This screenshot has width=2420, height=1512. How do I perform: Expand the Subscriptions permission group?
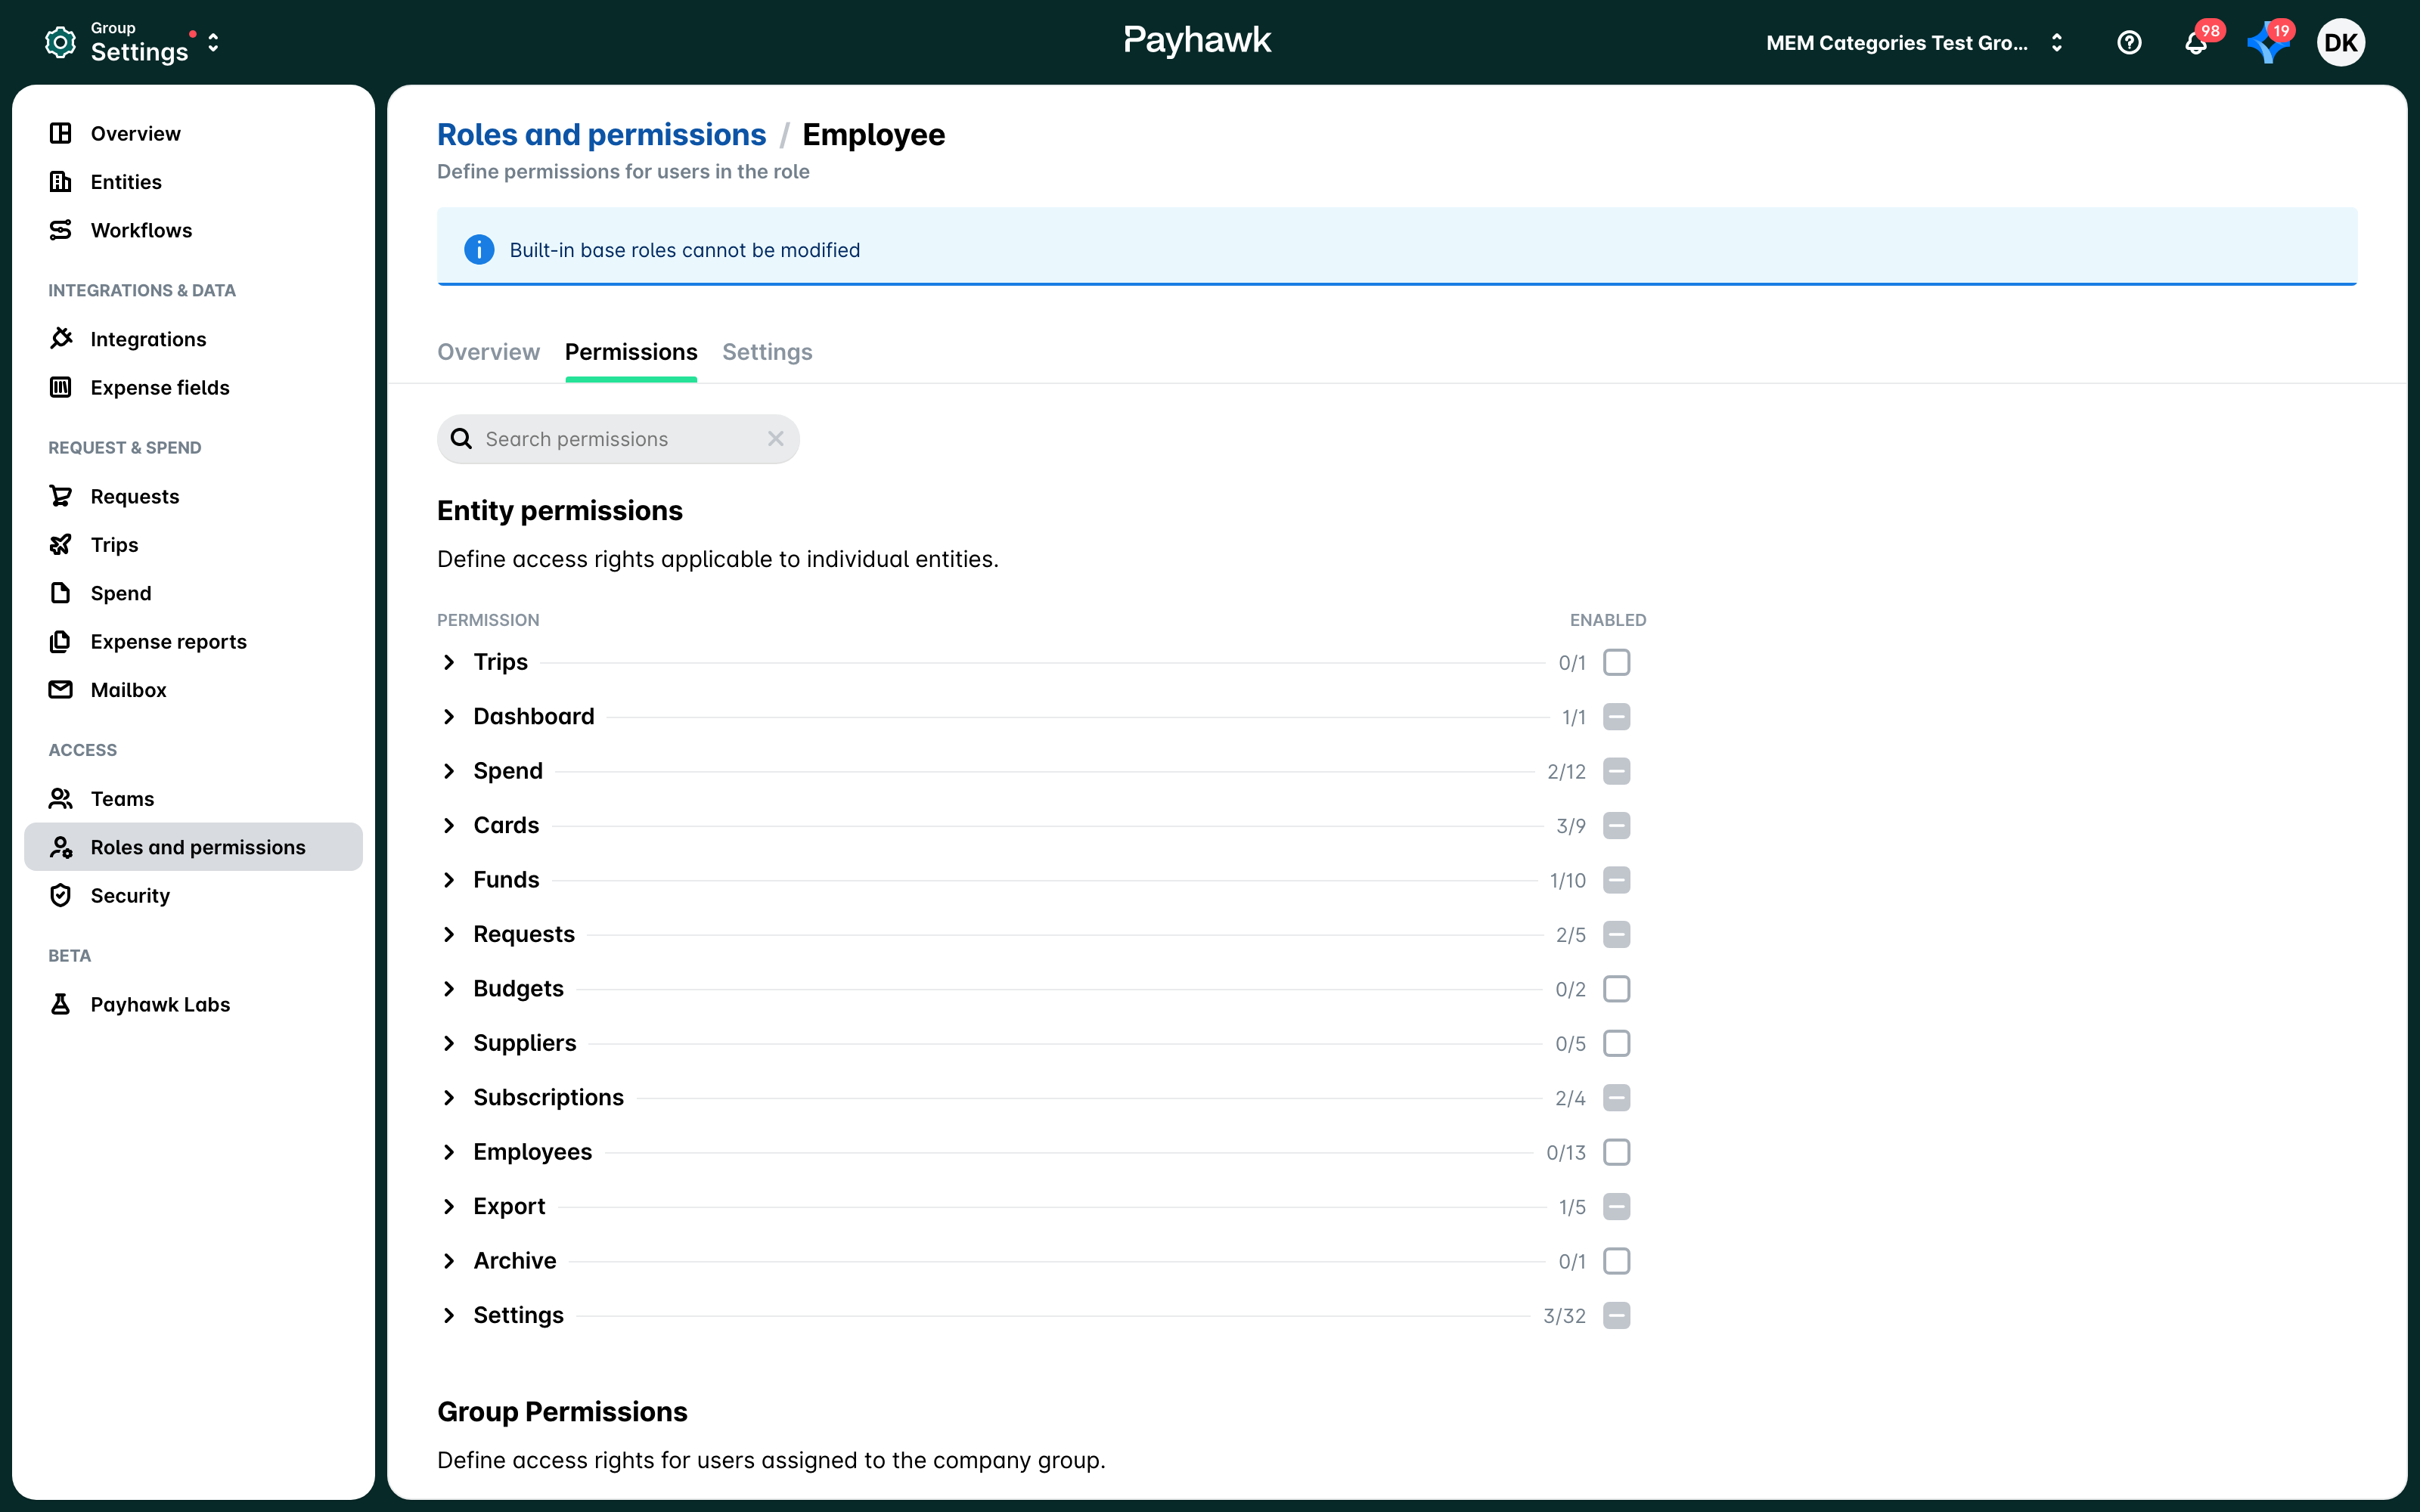coord(449,1097)
